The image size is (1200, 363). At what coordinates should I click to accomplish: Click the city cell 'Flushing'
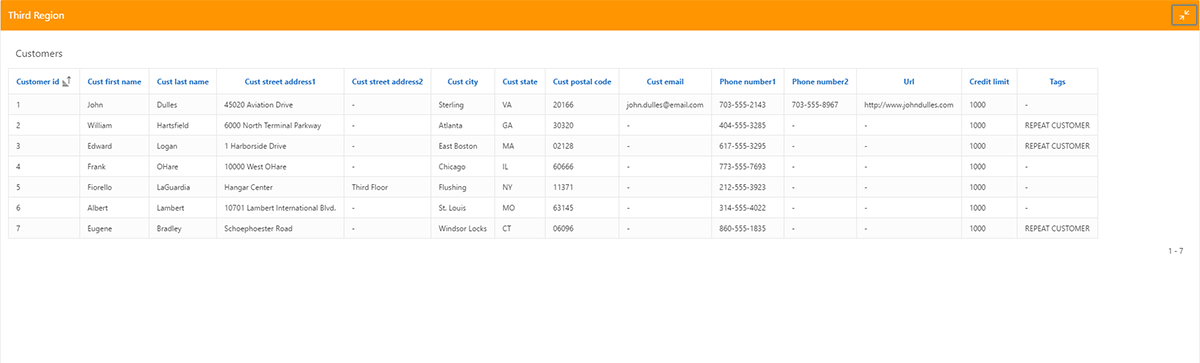click(x=453, y=187)
